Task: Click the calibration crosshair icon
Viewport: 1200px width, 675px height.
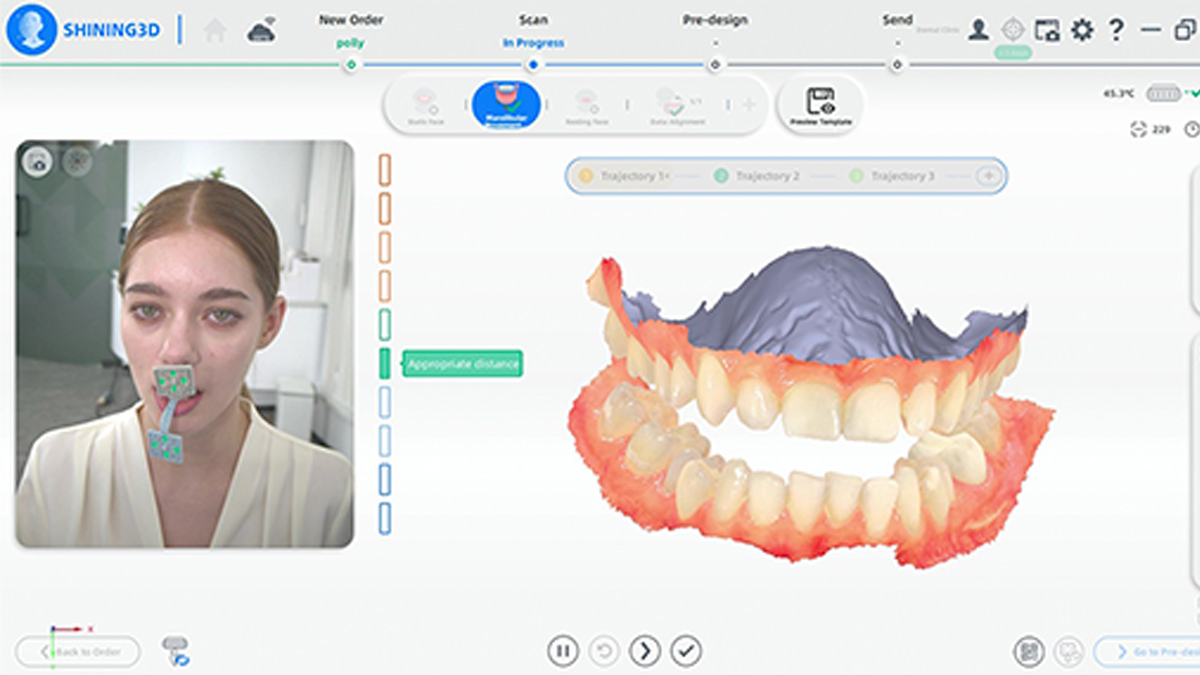Action: (1013, 30)
